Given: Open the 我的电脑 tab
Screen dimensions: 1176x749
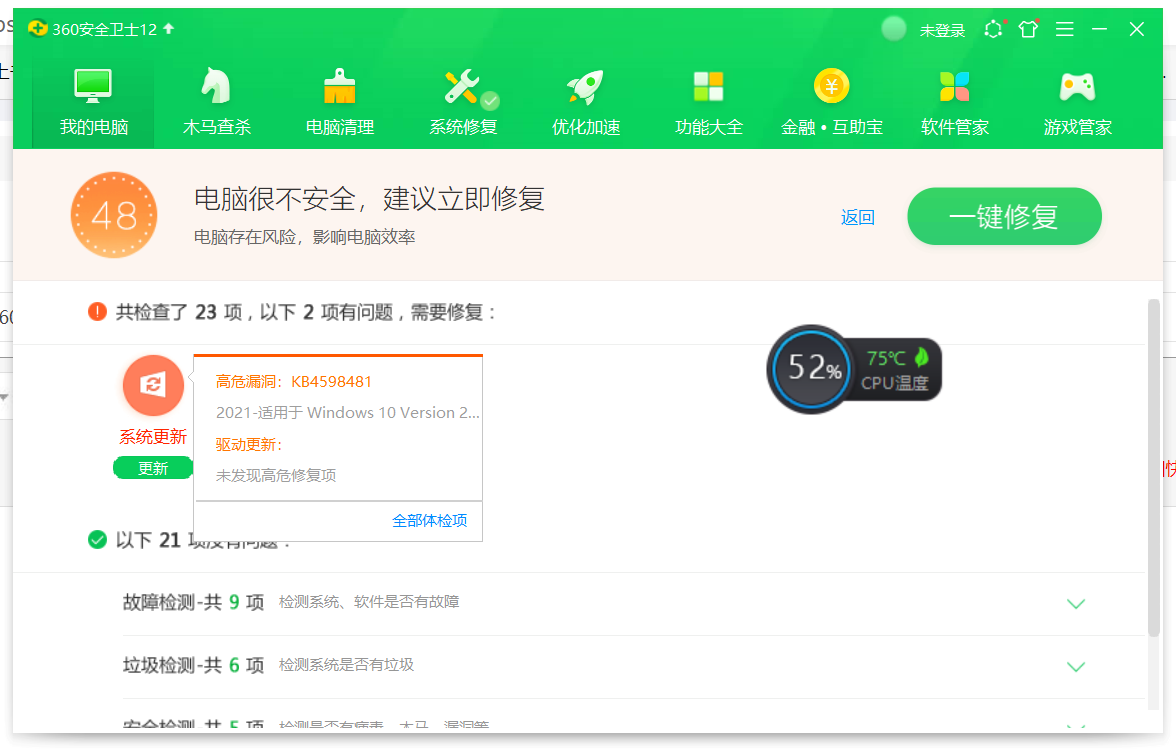Looking at the screenshot, I should coord(93,102).
